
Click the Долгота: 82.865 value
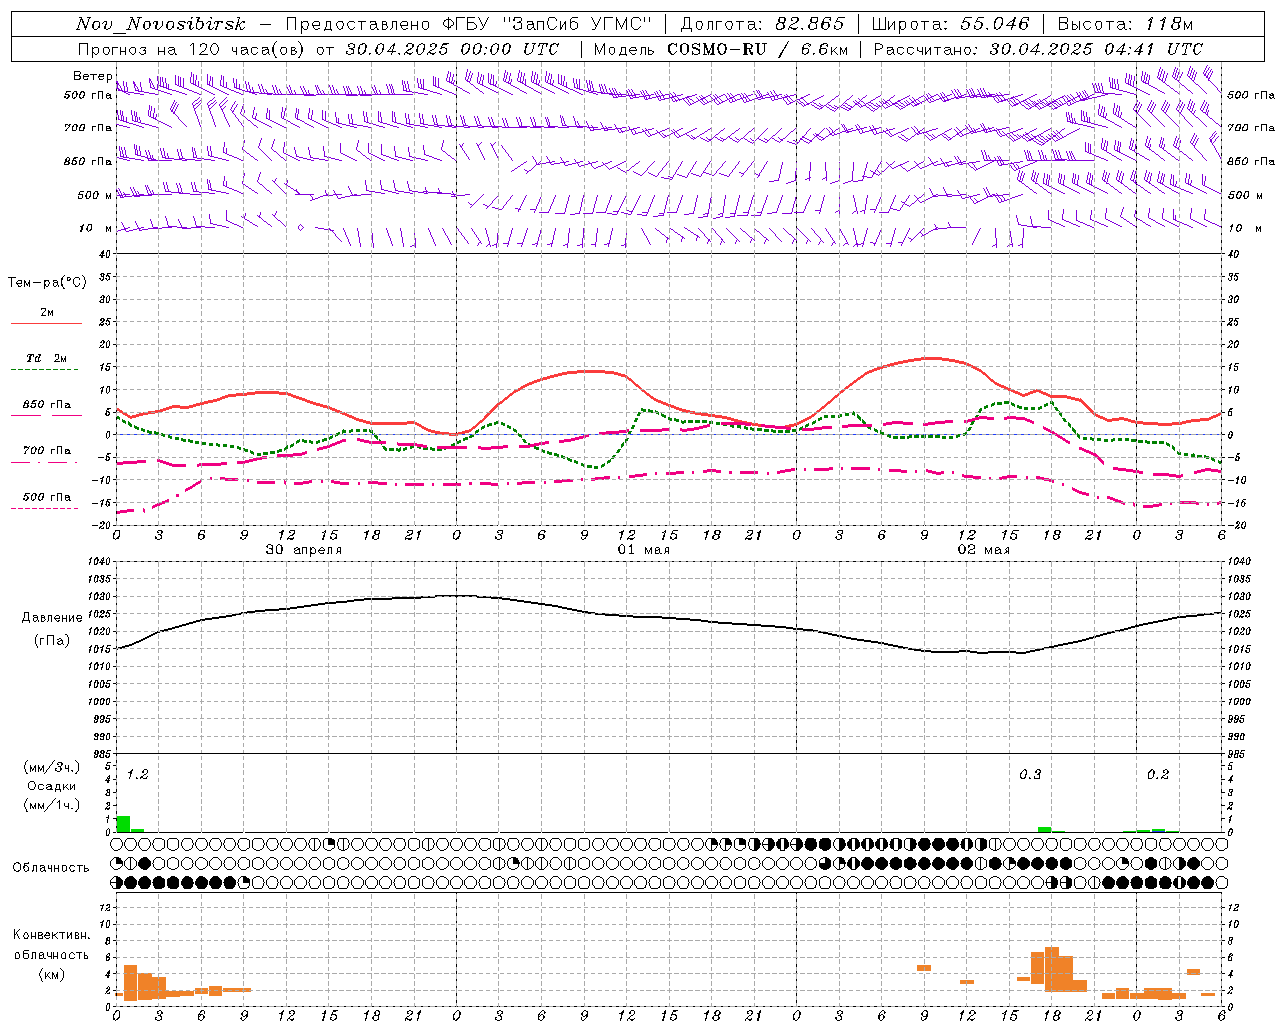pyautogui.click(x=763, y=24)
